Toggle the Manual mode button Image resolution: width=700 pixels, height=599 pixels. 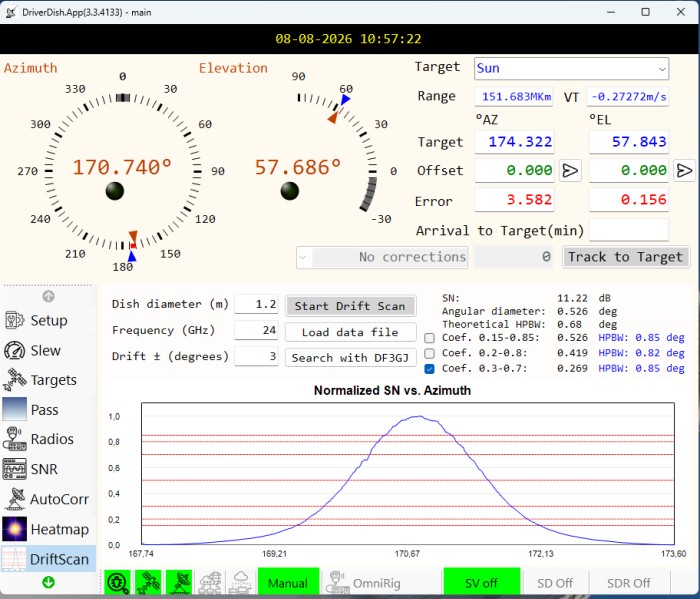[x=288, y=583]
